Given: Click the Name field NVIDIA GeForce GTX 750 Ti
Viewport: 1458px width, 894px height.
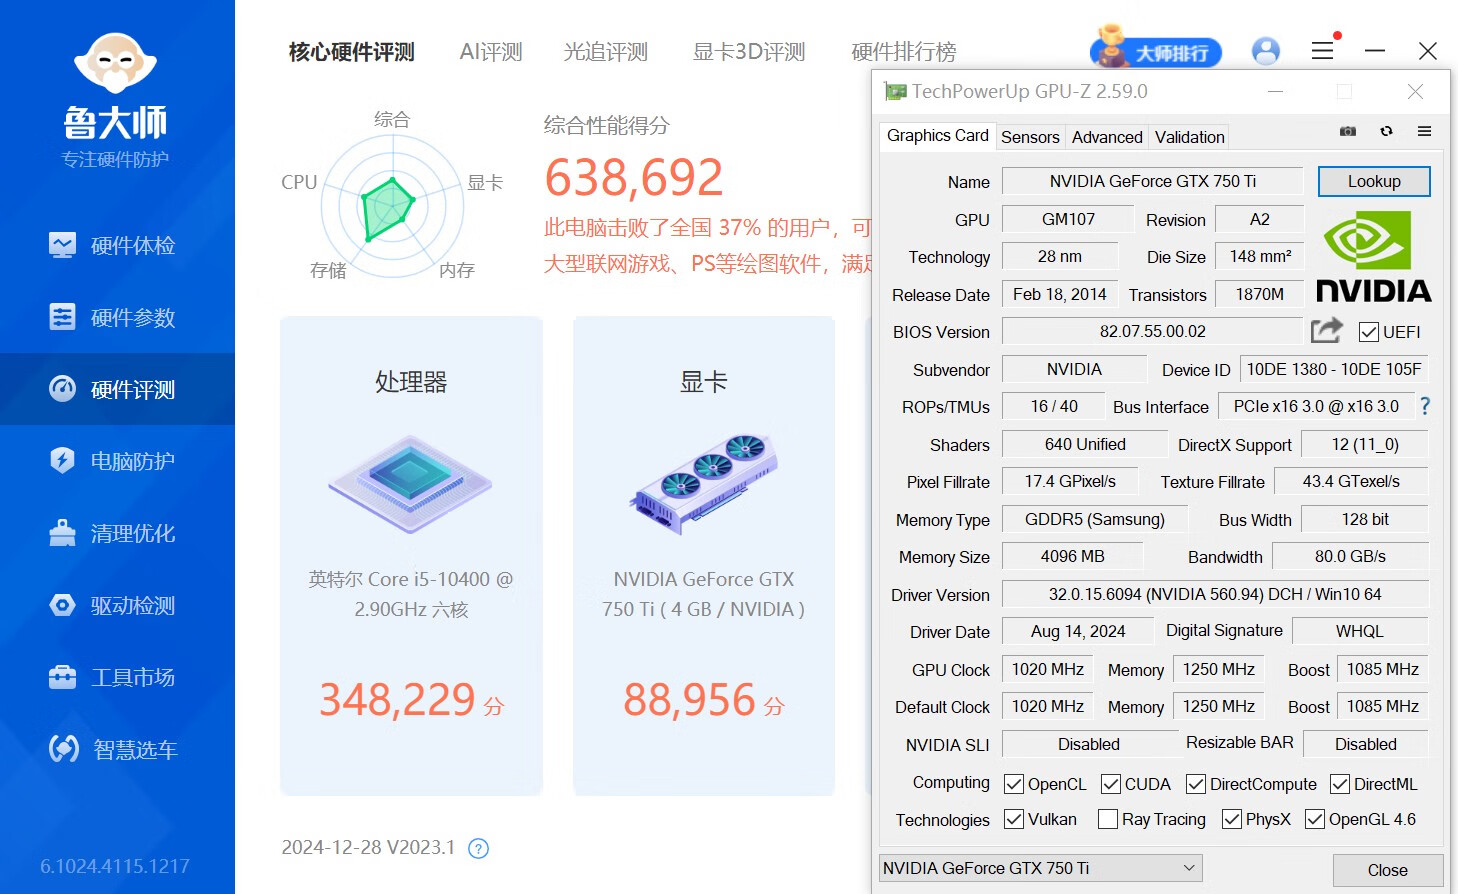Looking at the screenshot, I should click(x=1152, y=181).
